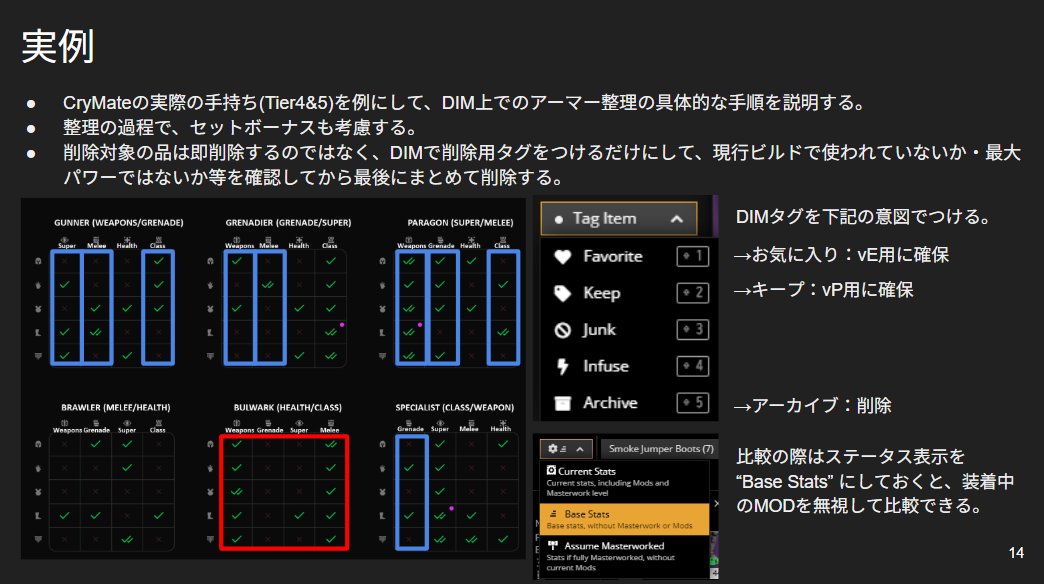
Task: Click the slide page number 14
Action: tap(1016, 553)
